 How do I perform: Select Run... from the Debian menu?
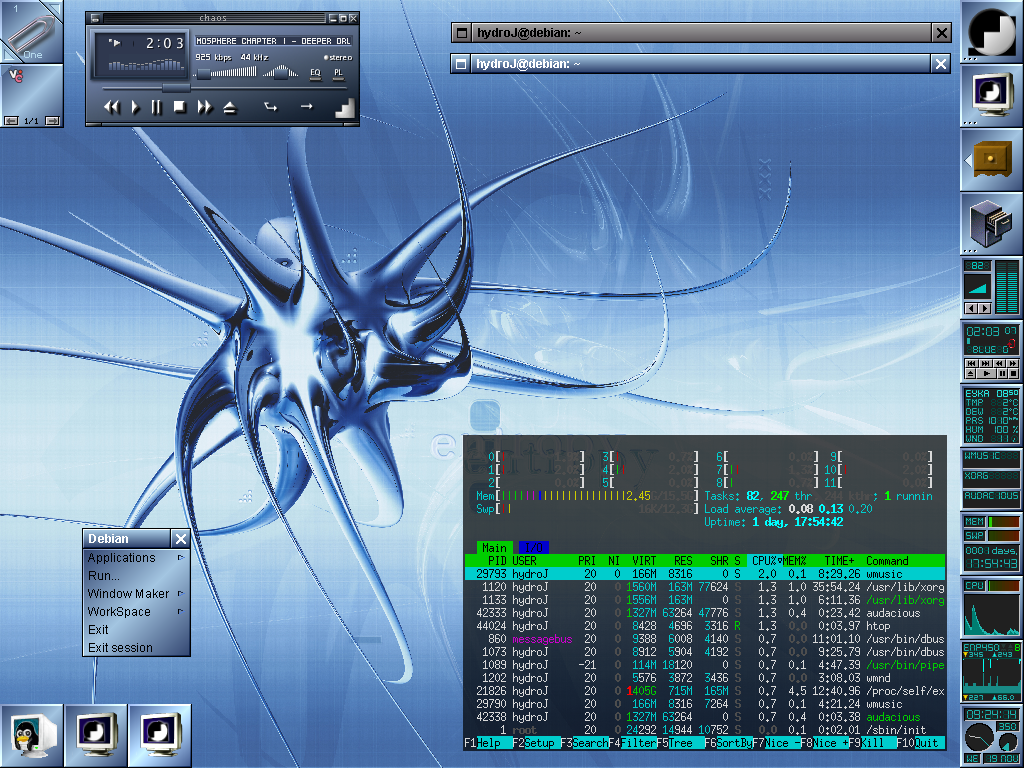pyautogui.click(x=104, y=576)
